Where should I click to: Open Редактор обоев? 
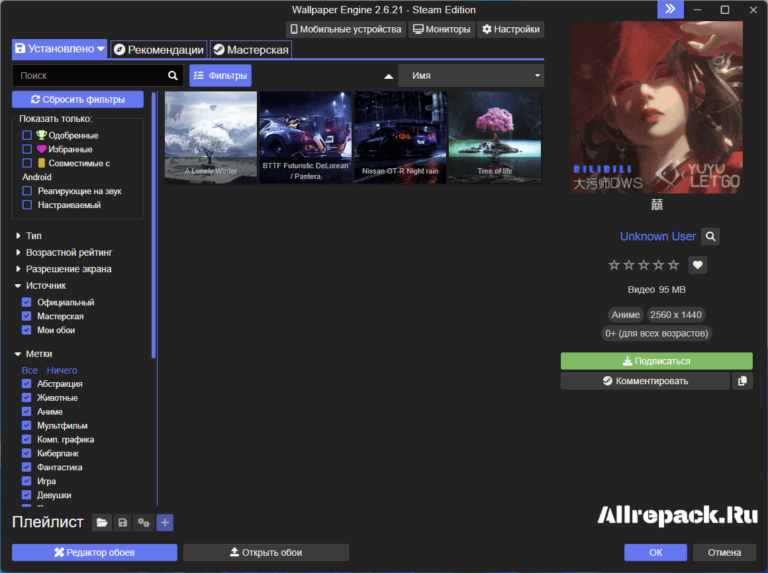[x=95, y=552]
